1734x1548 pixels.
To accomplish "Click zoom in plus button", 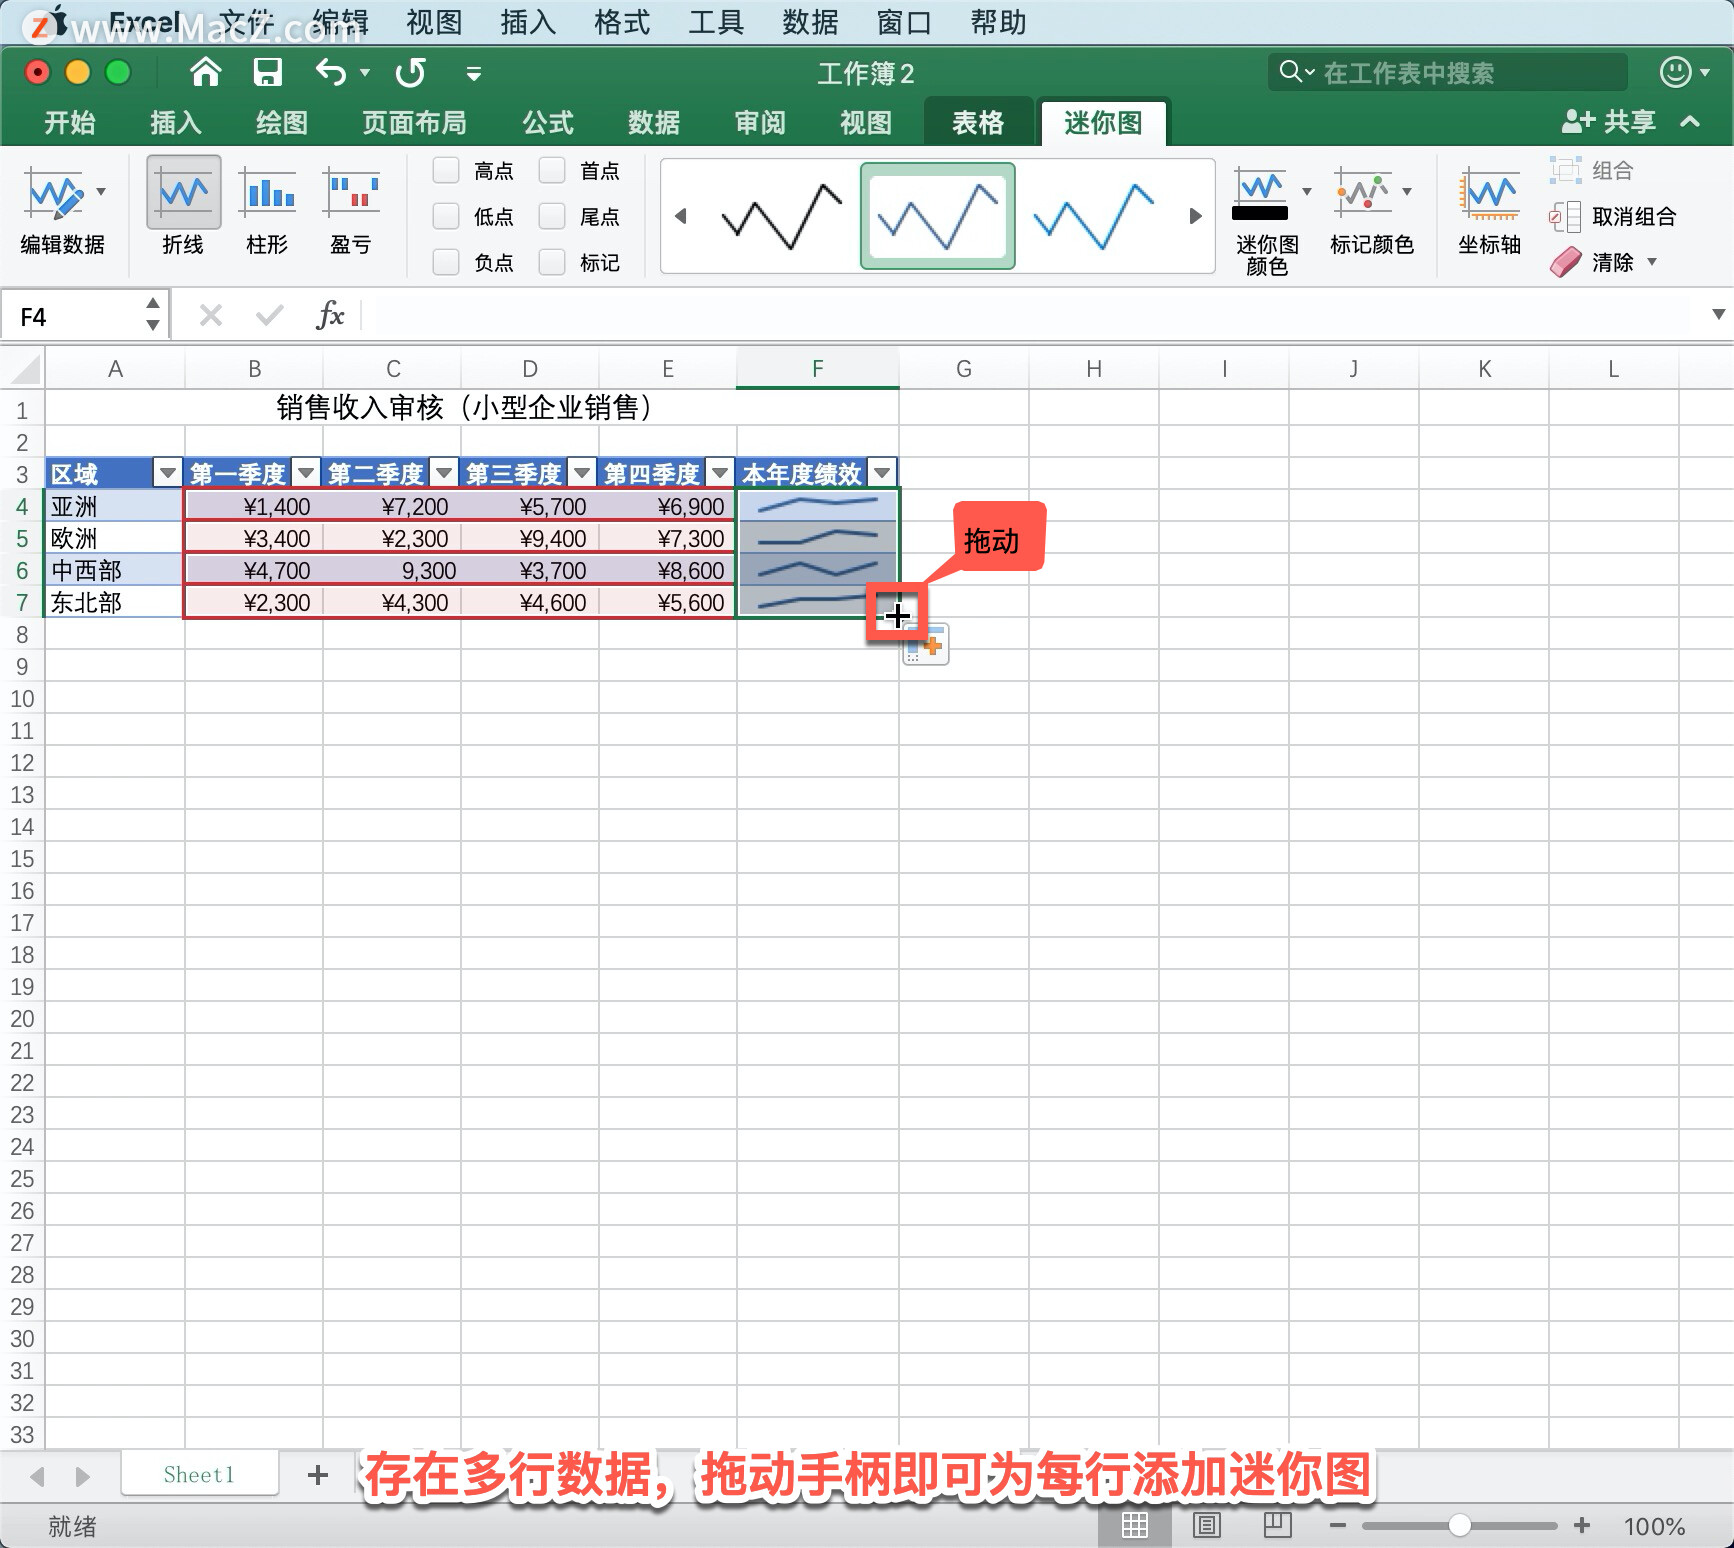I will point(1582,1525).
